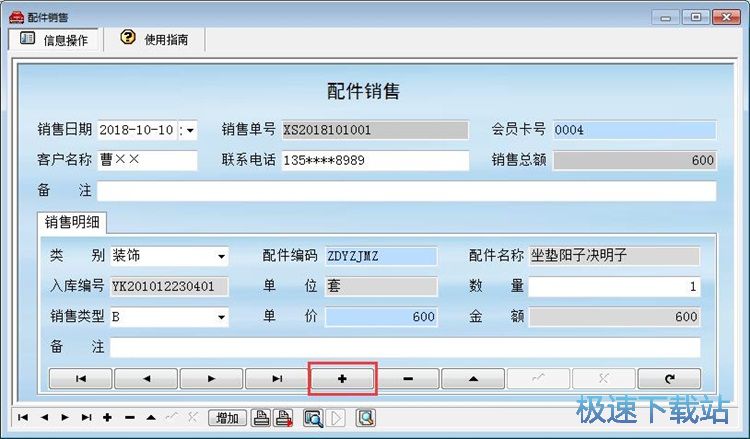Click the upper 备注 field below 客户名称
Viewport: 750px width, 439px height.
407,191
